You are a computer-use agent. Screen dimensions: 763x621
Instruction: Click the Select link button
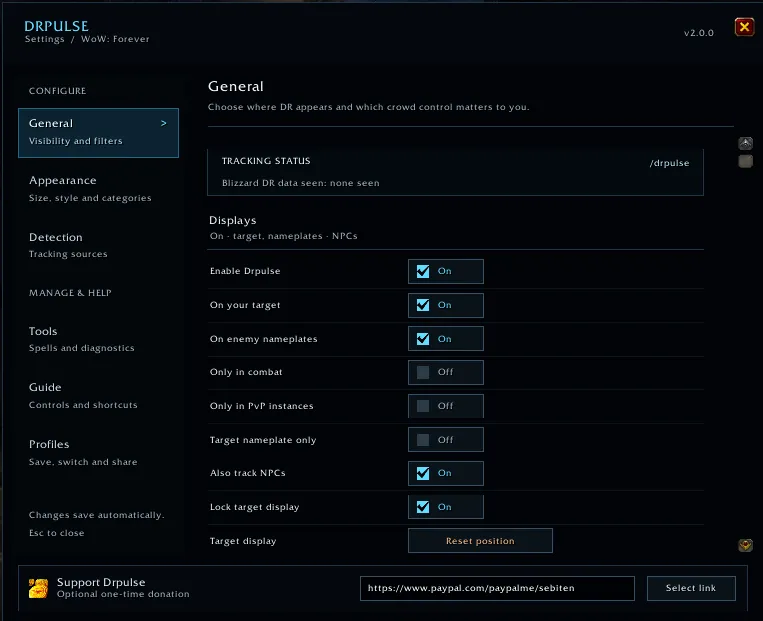pos(691,588)
